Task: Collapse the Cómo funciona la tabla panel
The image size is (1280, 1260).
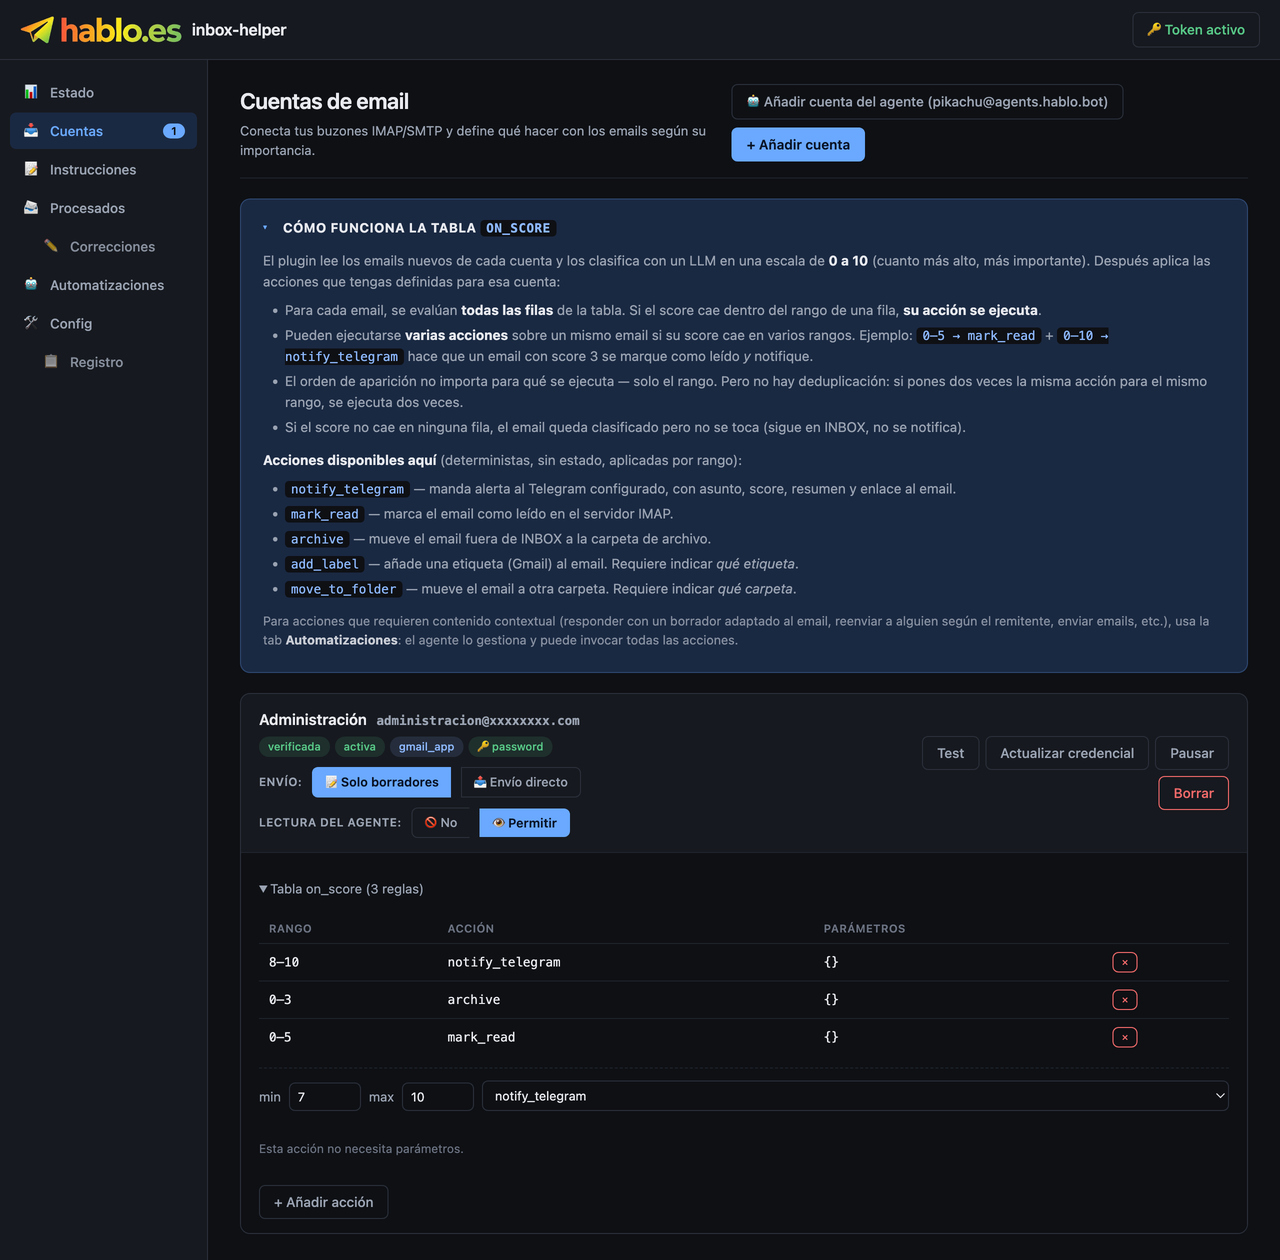Action: tap(265, 228)
